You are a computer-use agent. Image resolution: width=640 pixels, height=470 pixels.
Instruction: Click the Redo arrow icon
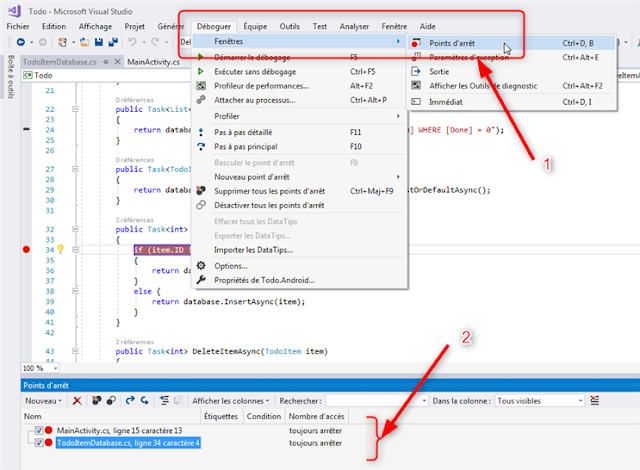click(155, 42)
